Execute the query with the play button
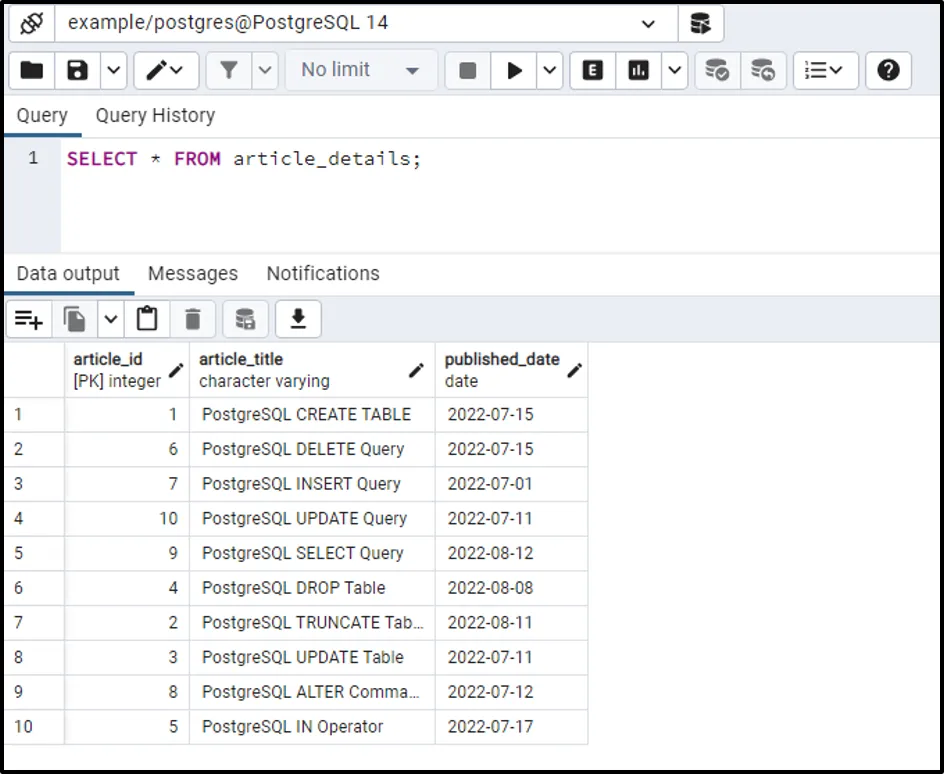Viewport: 944px width, 774px height. click(514, 70)
